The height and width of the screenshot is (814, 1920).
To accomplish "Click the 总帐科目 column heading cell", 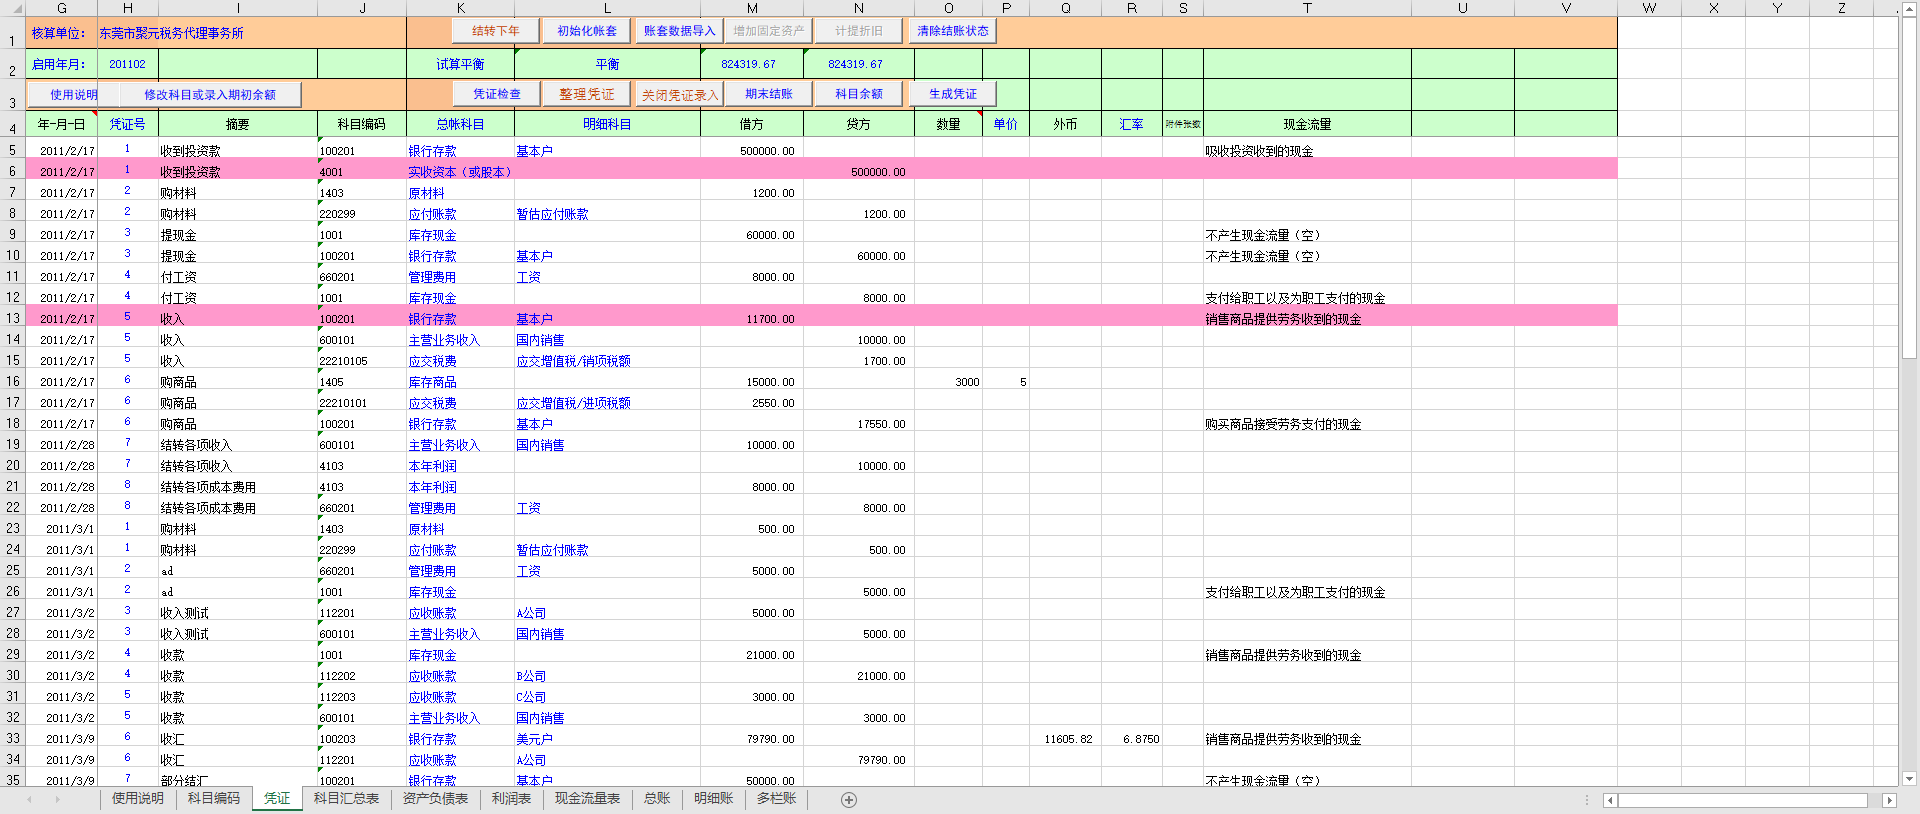I will point(460,124).
